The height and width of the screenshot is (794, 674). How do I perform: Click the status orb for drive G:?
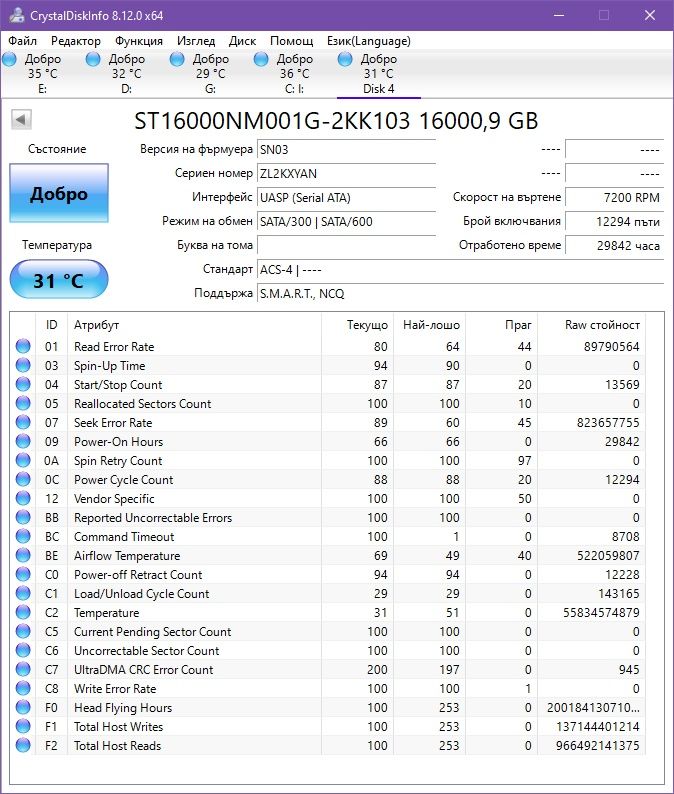point(177,59)
